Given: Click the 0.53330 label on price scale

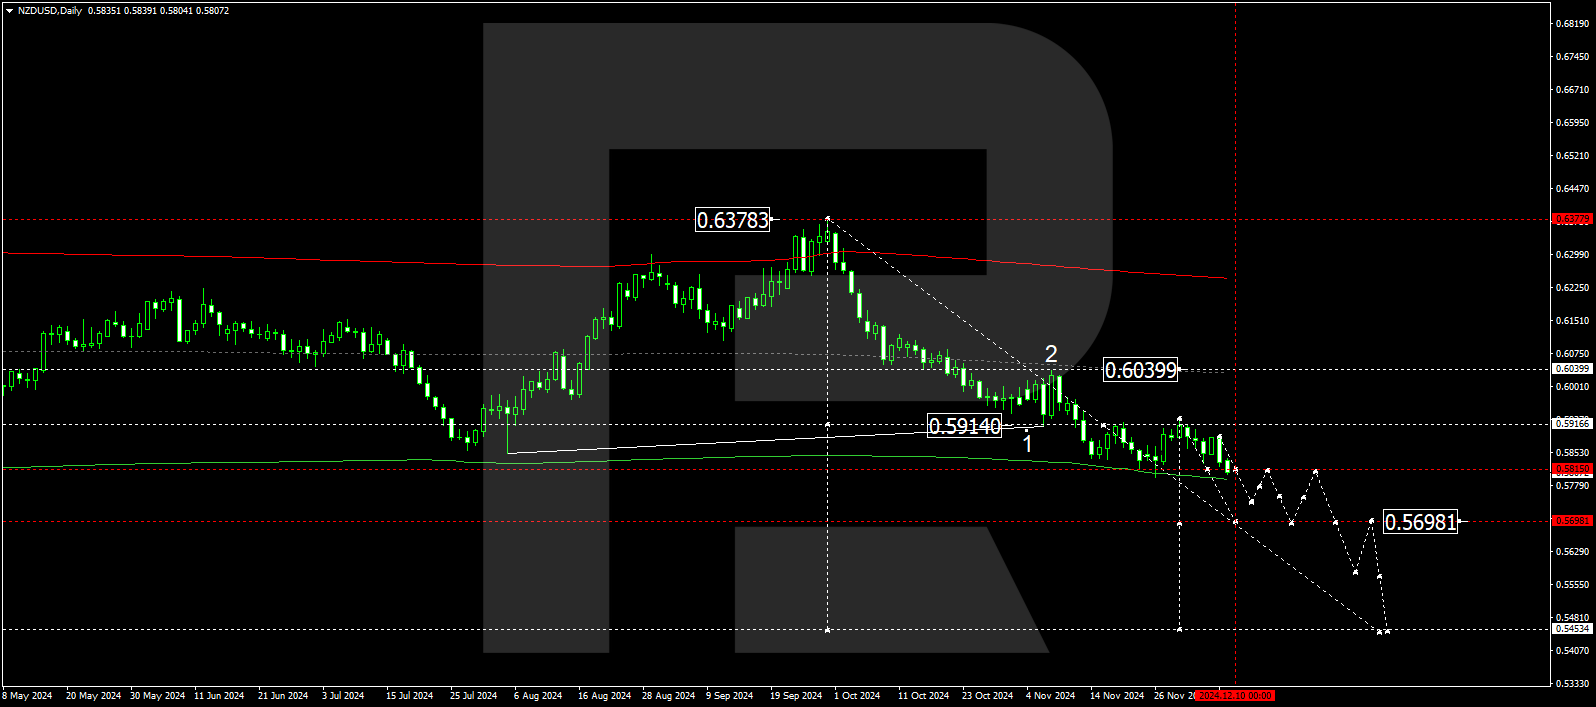Looking at the screenshot, I should pos(1572,684).
